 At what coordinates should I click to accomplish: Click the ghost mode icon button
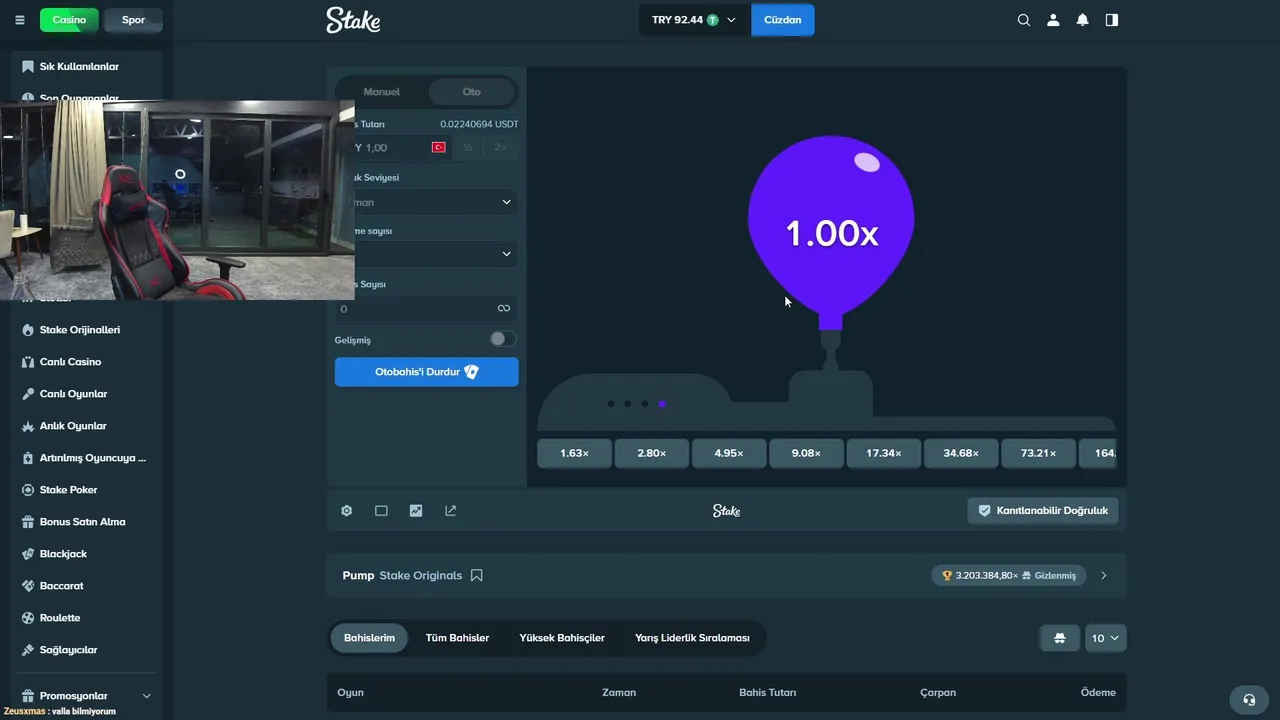1060,638
